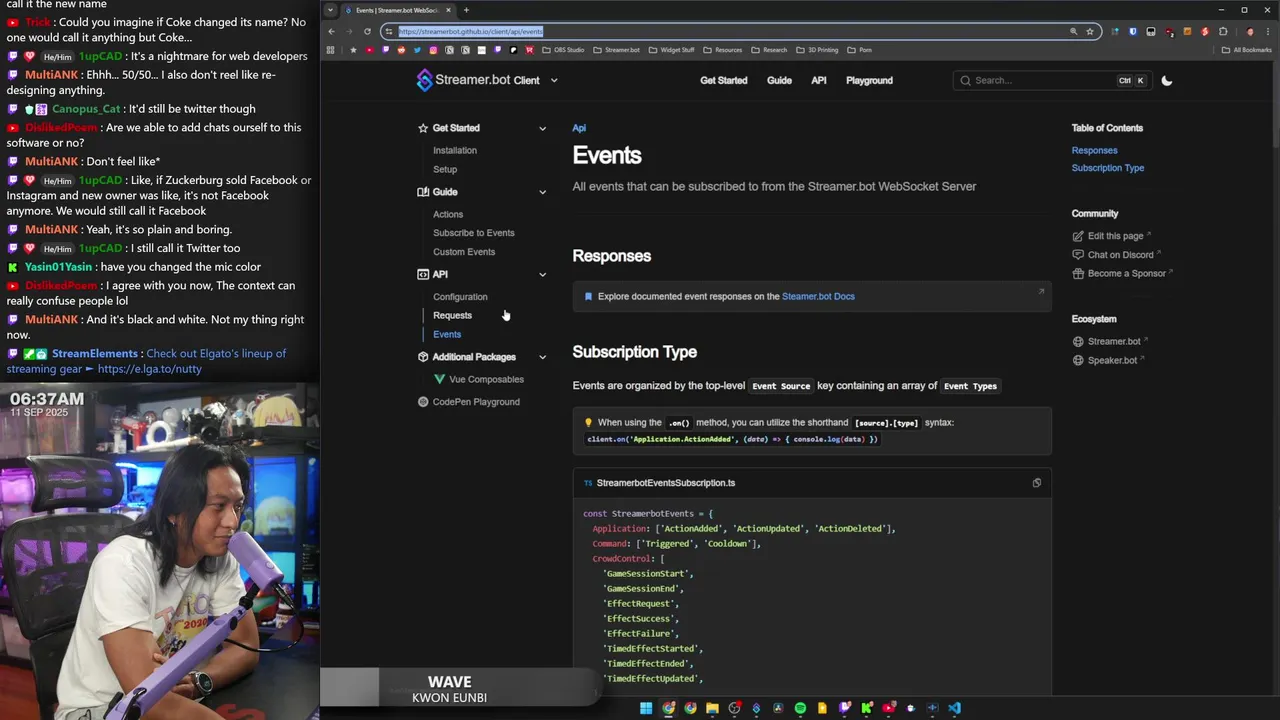Click the globe icon next to Speaker.bot
Image resolution: width=1280 pixels, height=720 pixels.
point(1078,361)
